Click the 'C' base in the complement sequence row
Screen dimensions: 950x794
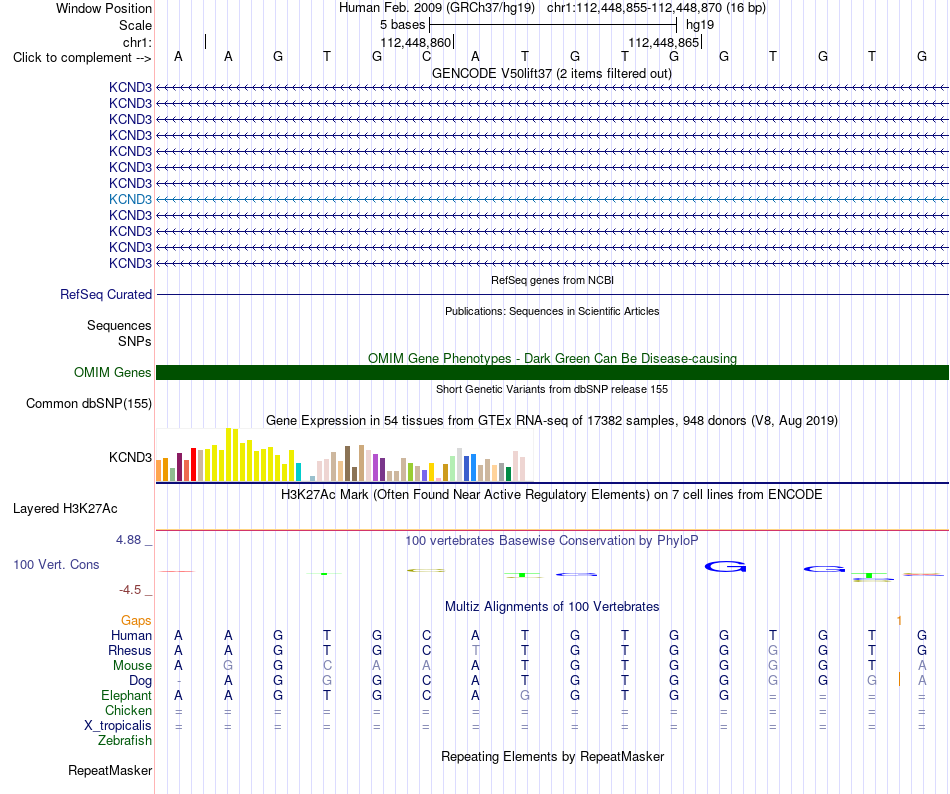click(x=427, y=56)
